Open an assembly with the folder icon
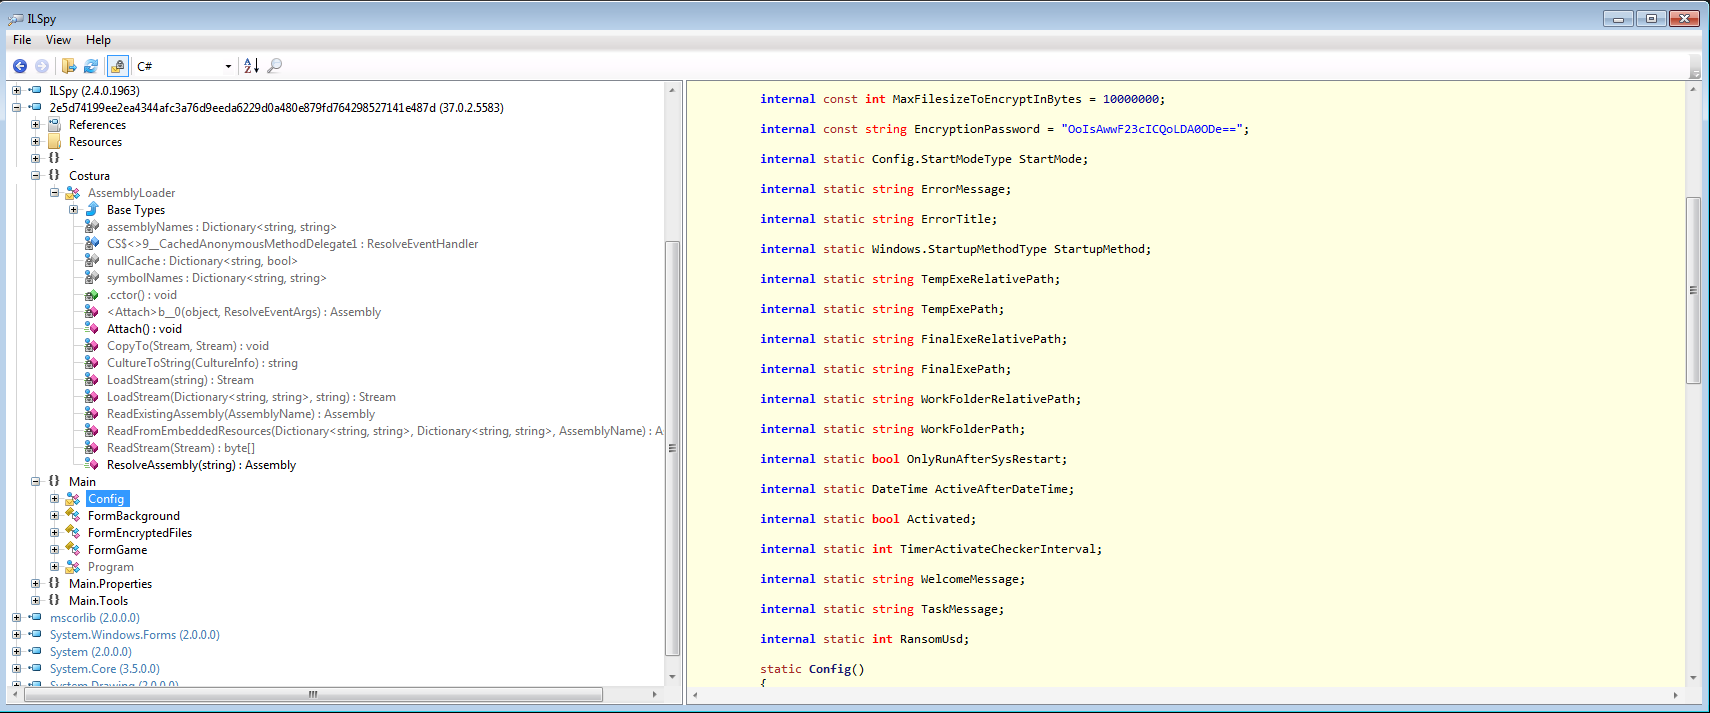 click(x=68, y=66)
